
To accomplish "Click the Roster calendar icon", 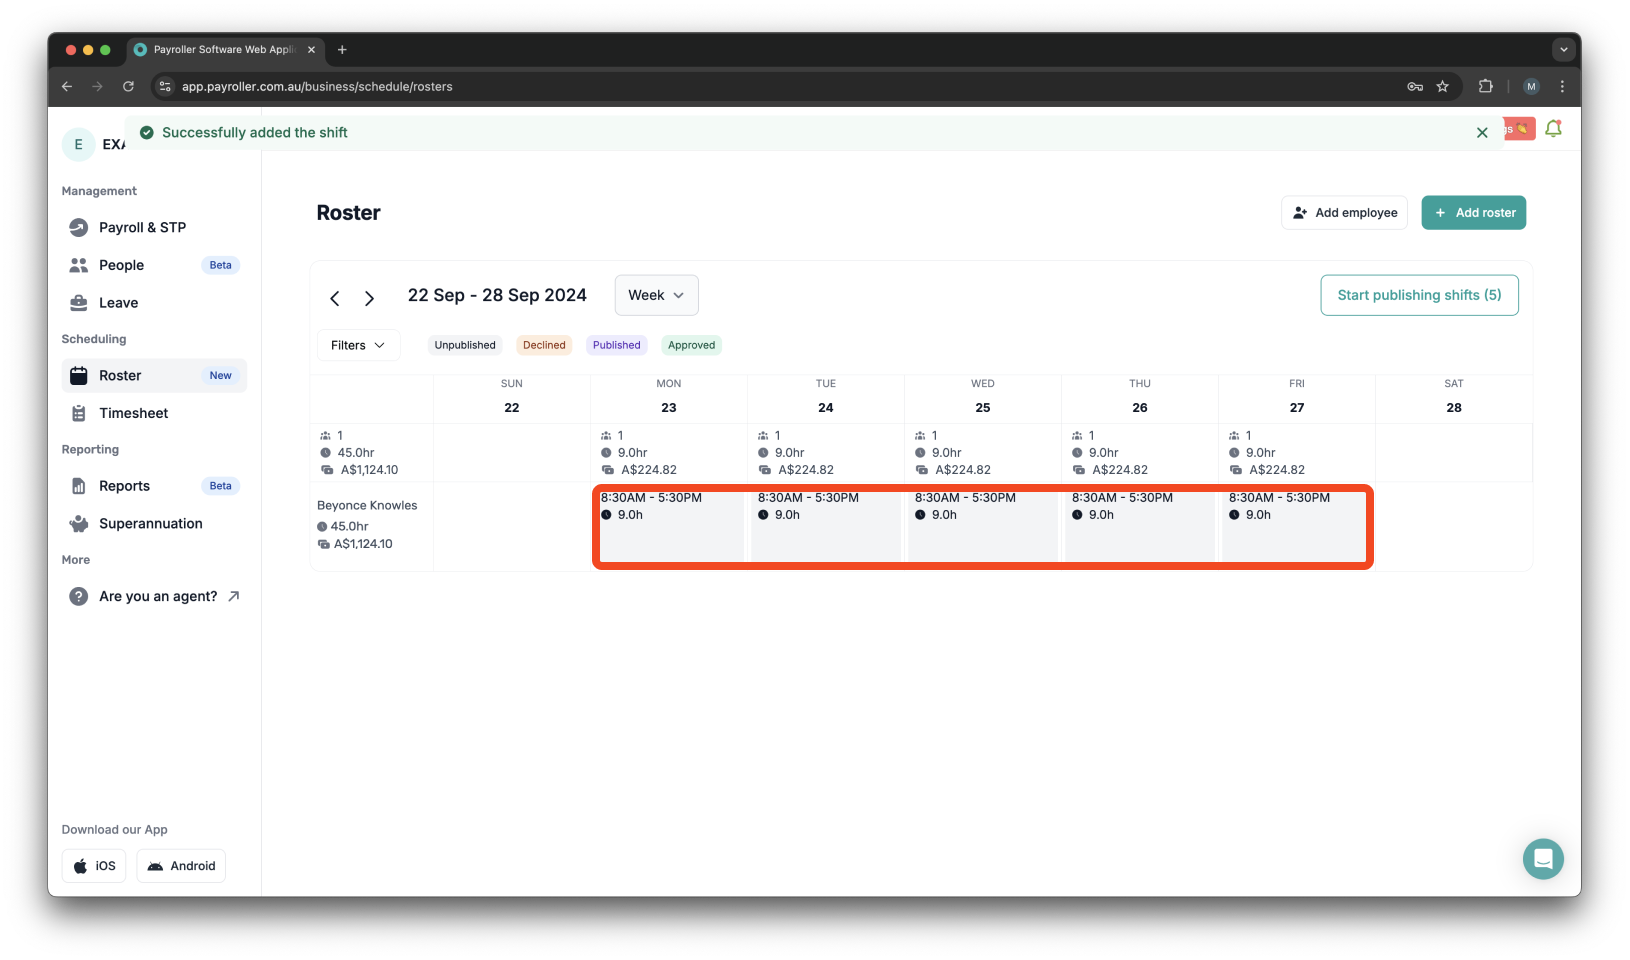I will pos(79,376).
